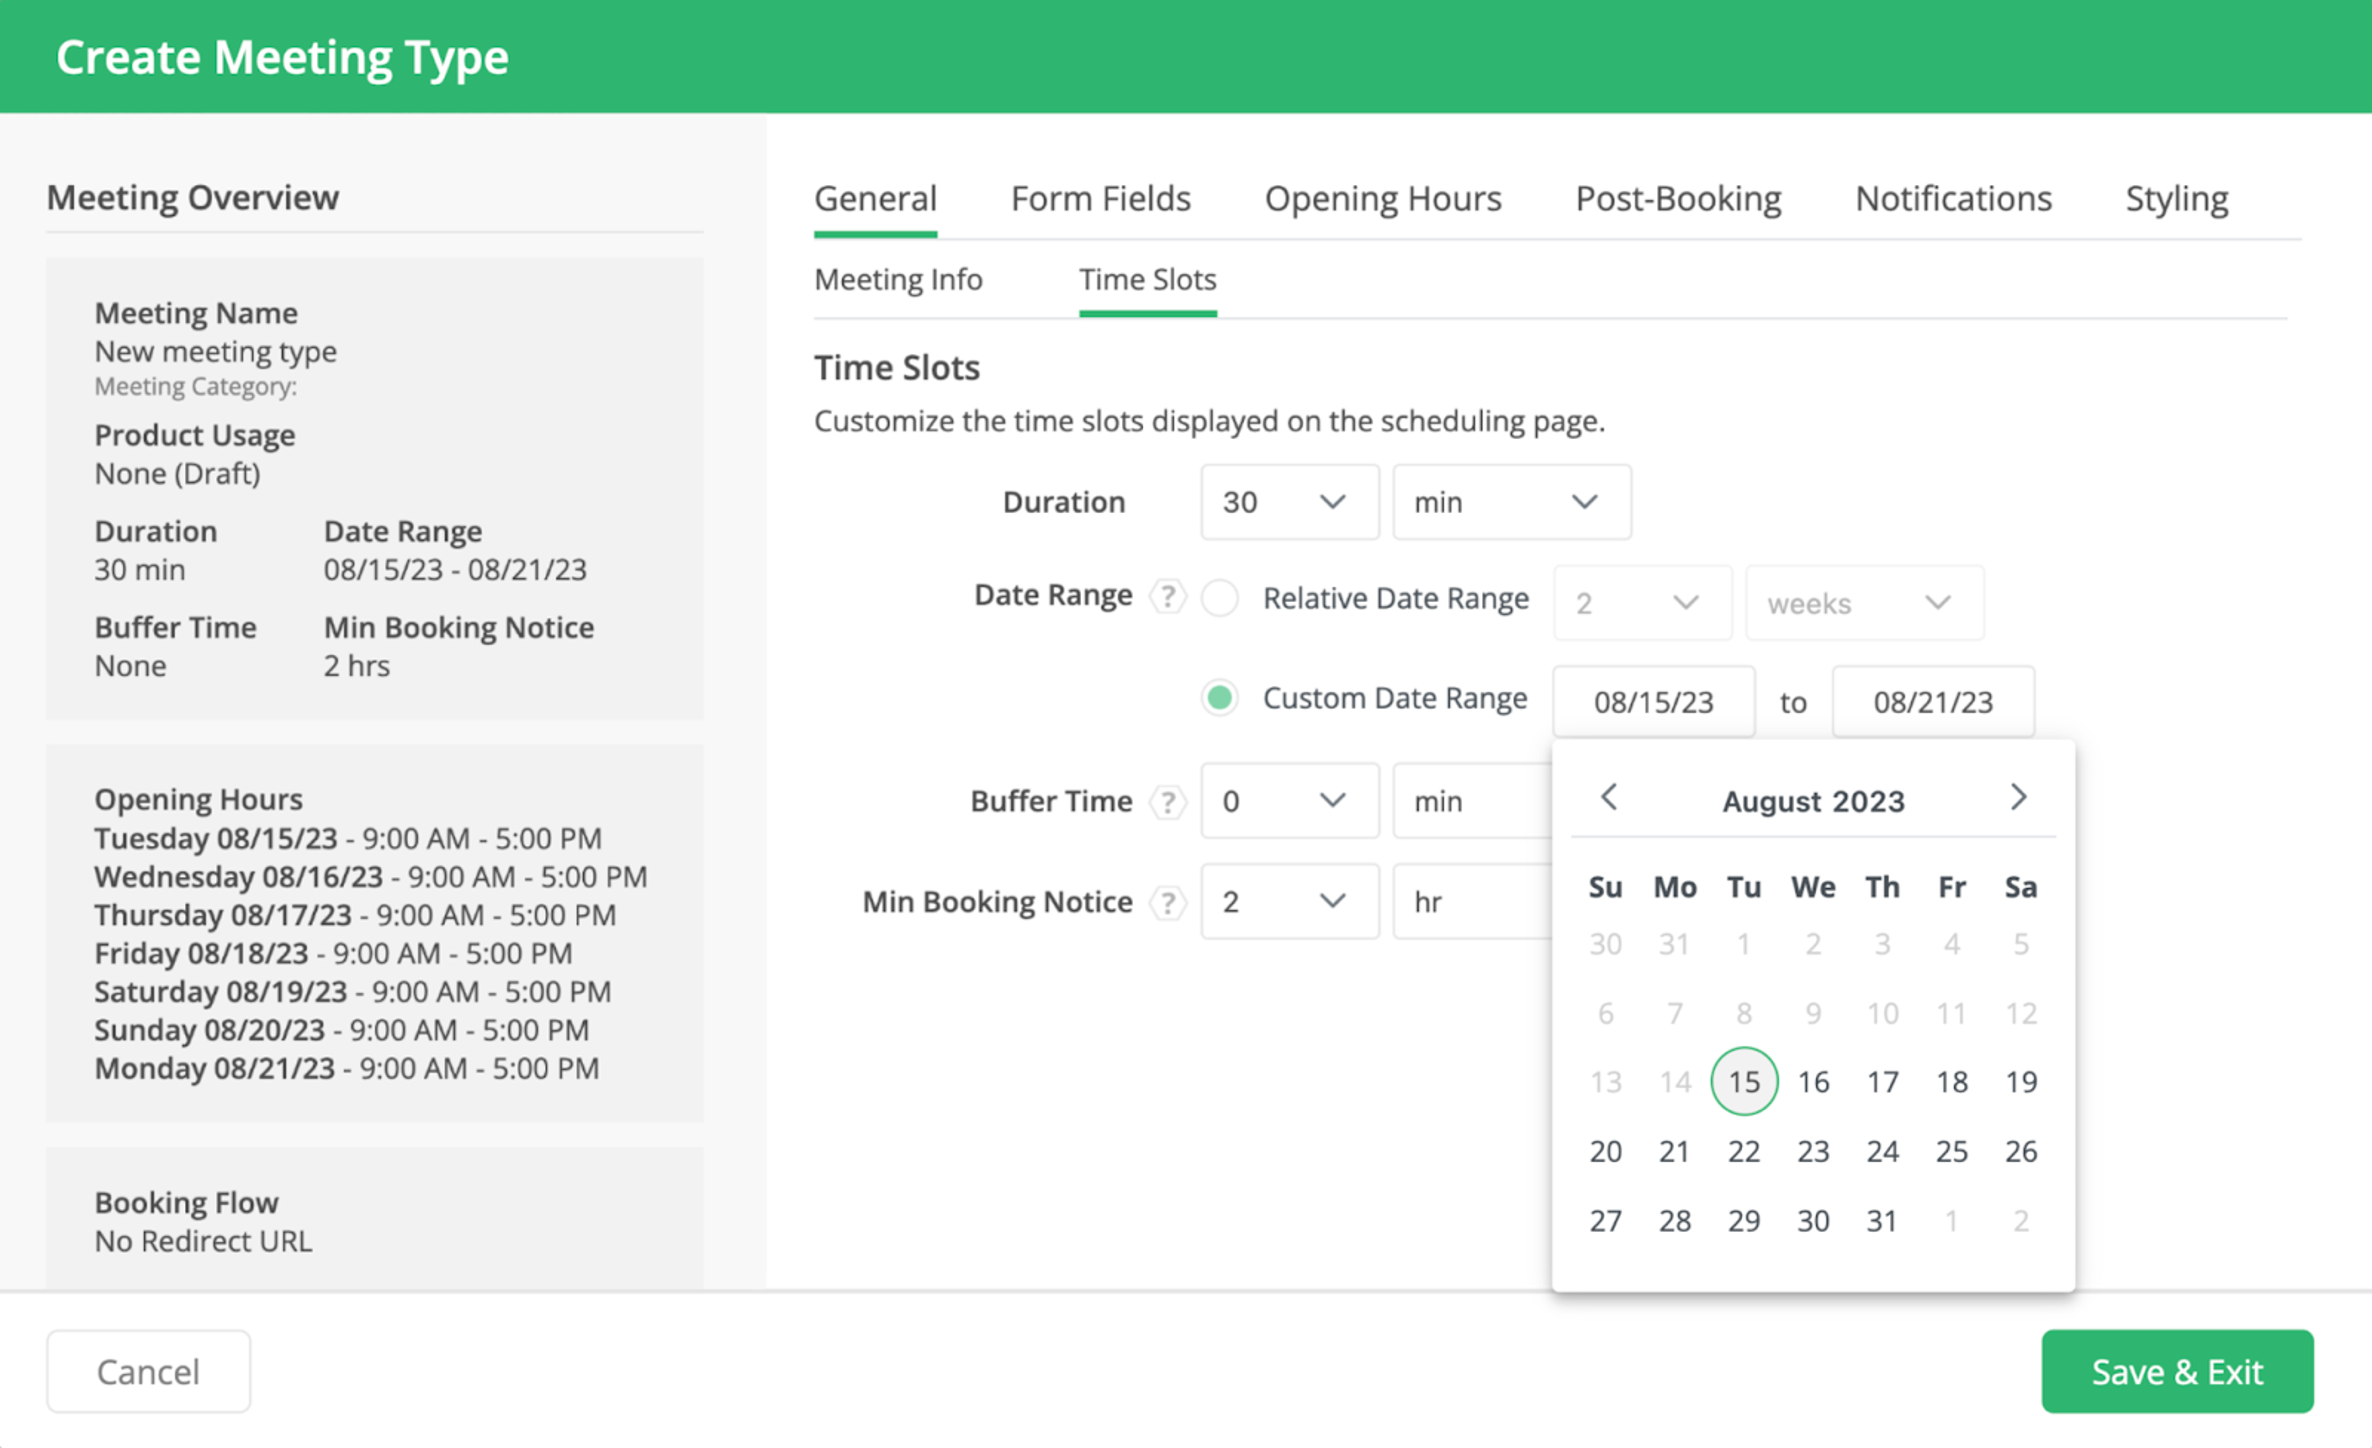Open the Duration value dropdown showing 30
Image resolution: width=2372 pixels, height=1448 pixels.
[1289, 502]
